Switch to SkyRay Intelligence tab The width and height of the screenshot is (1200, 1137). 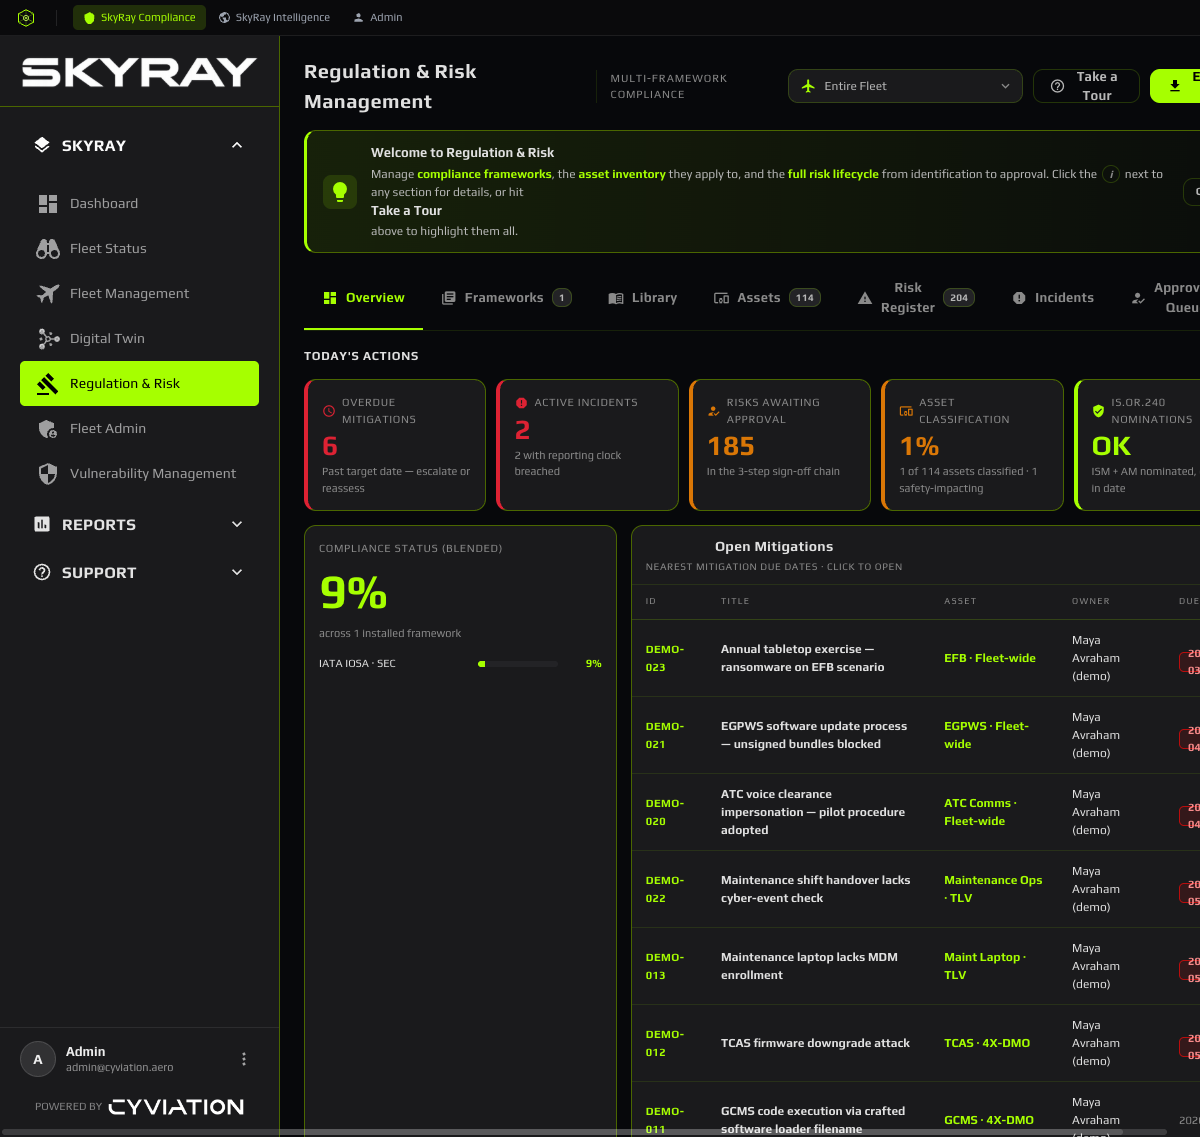click(274, 17)
